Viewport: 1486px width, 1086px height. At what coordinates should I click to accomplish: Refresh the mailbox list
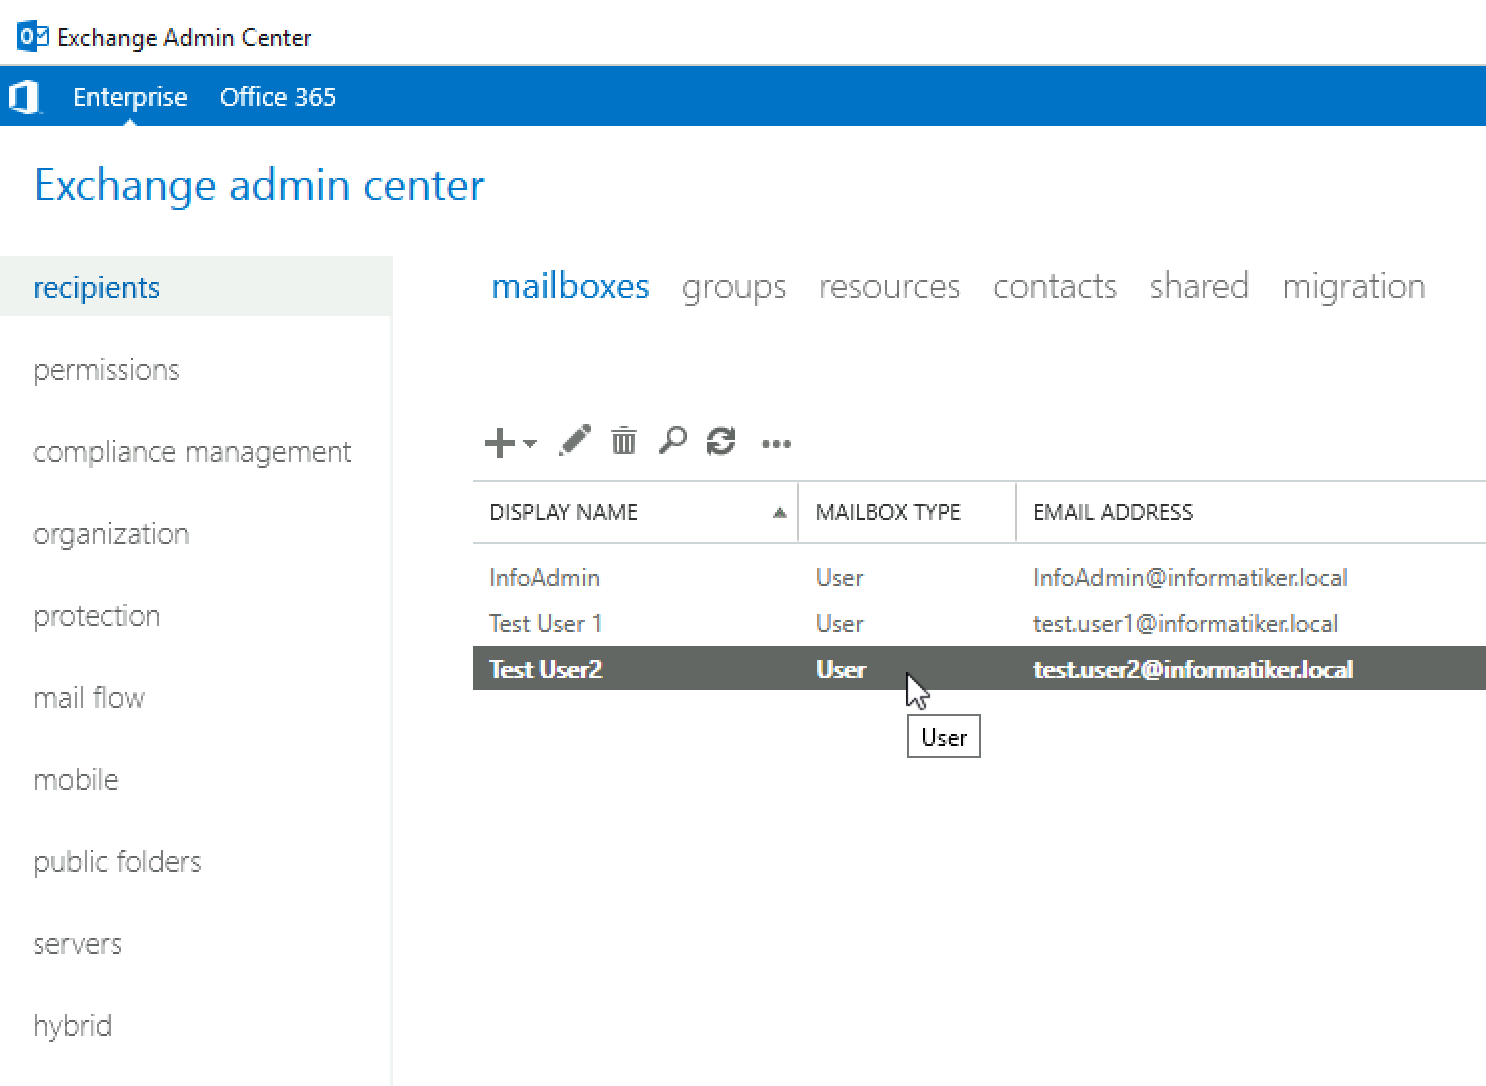[721, 441]
